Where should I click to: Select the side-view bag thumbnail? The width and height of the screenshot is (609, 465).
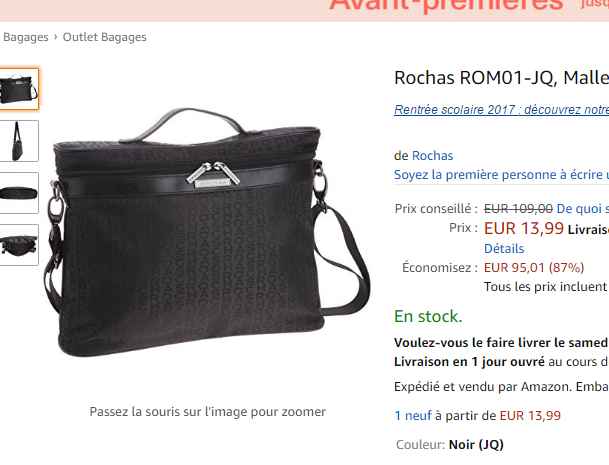pyautogui.click(x=19, y=141)
